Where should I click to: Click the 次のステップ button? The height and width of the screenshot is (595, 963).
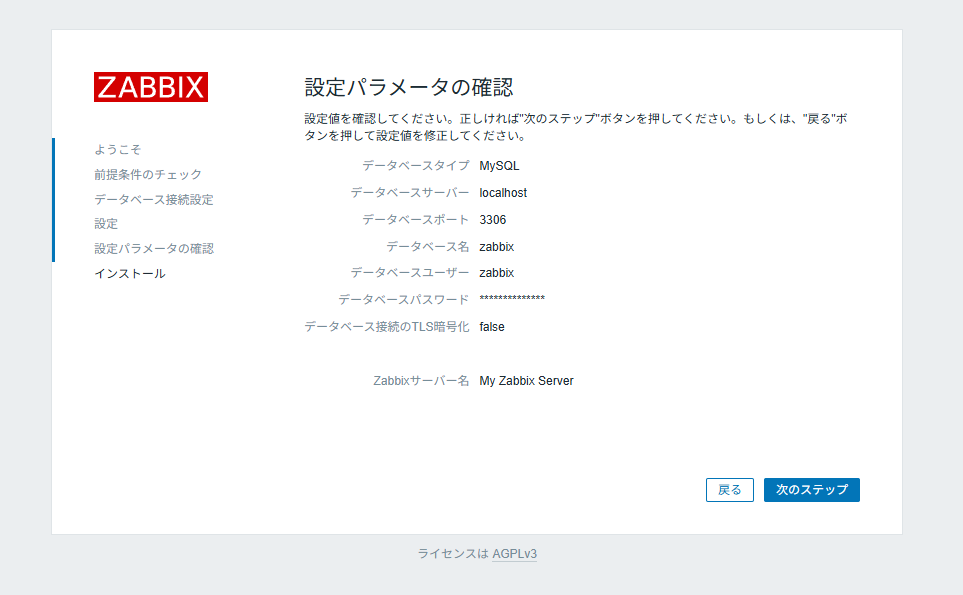tap(811, 490)
